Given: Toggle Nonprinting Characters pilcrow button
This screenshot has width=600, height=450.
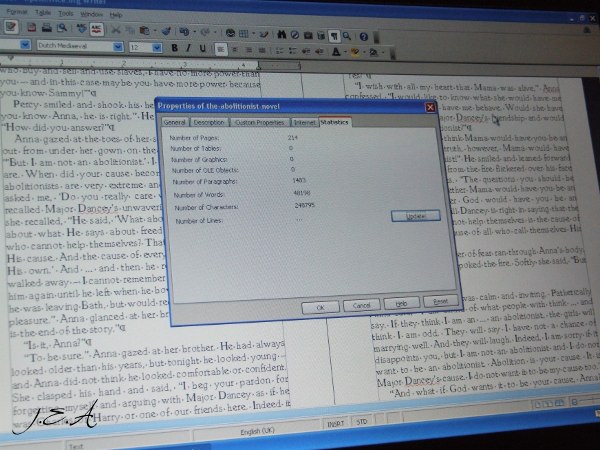Looking at the screenshot, I should pos(334,36).
